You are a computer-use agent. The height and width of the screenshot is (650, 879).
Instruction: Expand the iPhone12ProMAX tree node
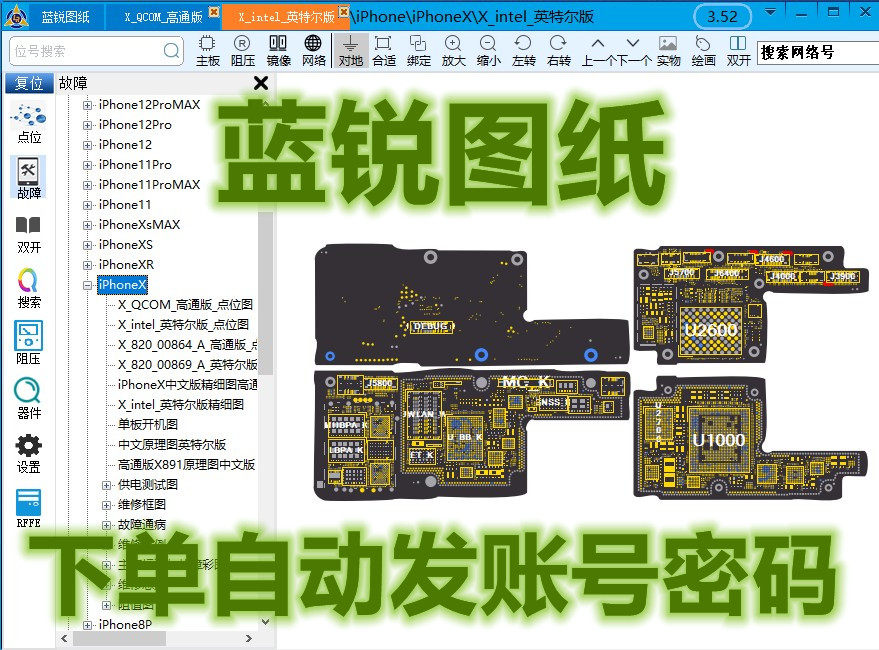(87, 105)
